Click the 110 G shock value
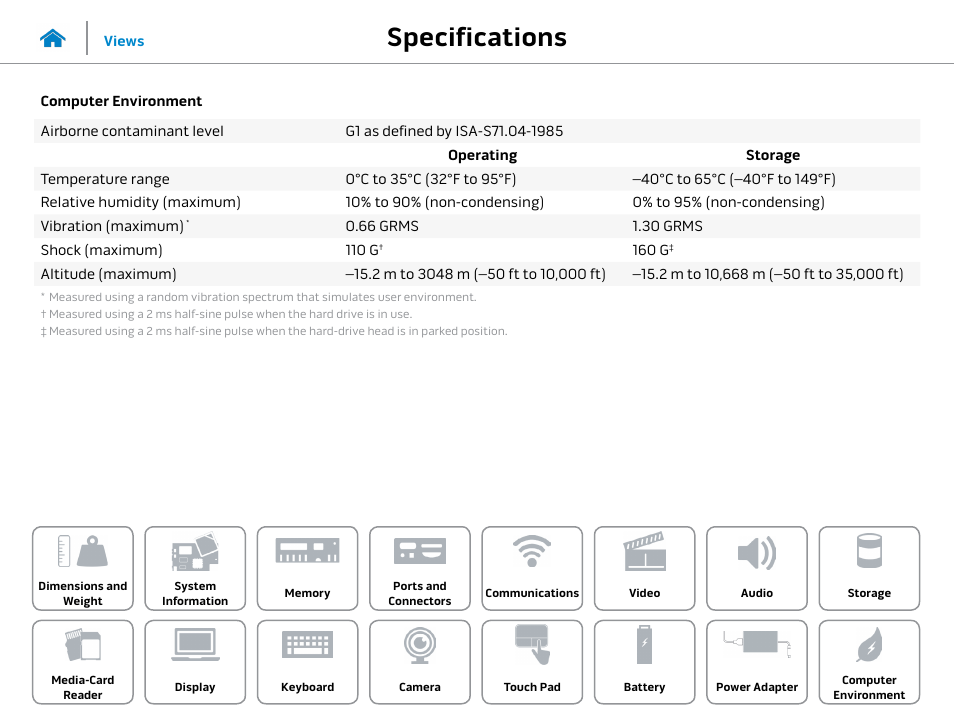 pos(364,250)
